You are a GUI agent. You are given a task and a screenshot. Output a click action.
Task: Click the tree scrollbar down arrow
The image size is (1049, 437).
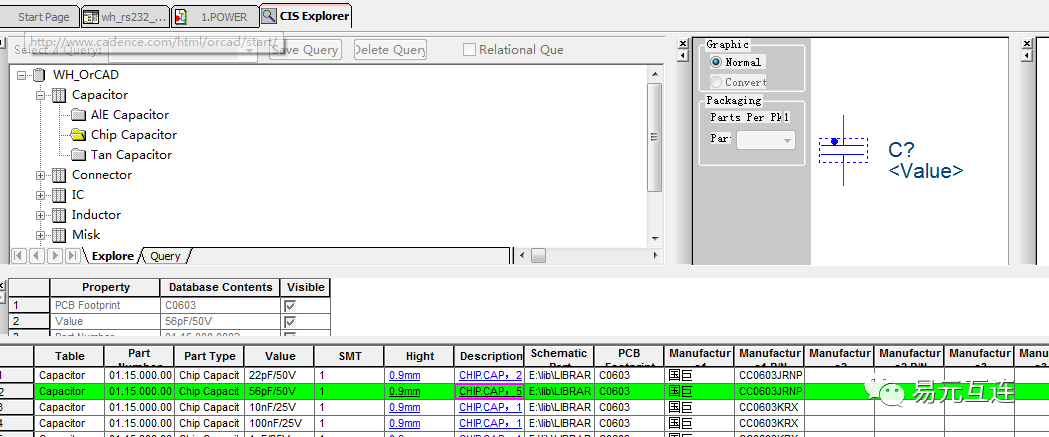coord(656,239)
